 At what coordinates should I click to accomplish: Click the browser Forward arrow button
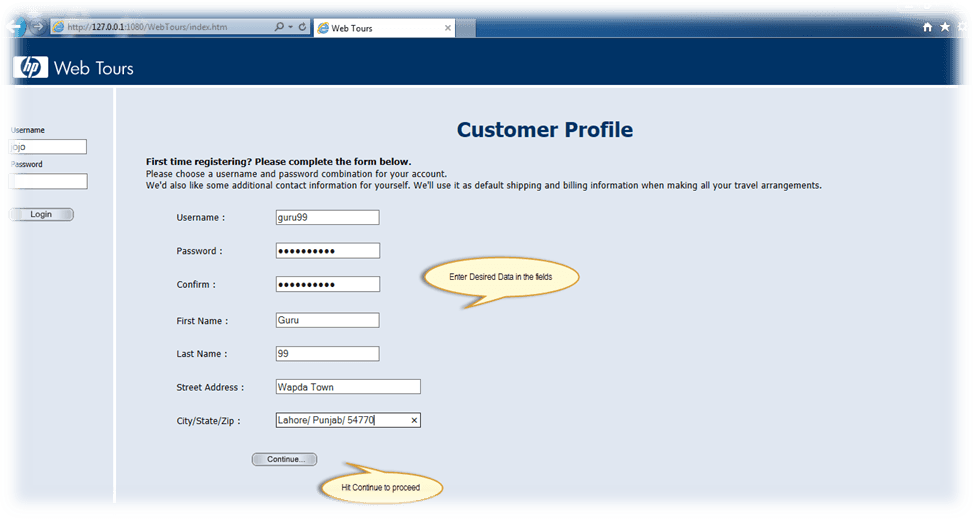(37, 27)
